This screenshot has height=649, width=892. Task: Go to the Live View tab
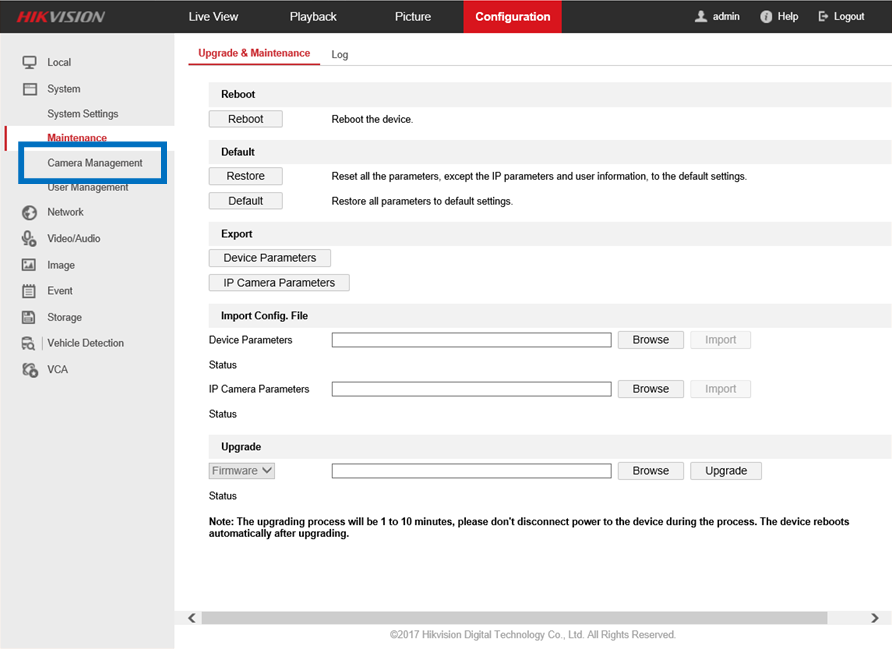(x=213, y=17)
